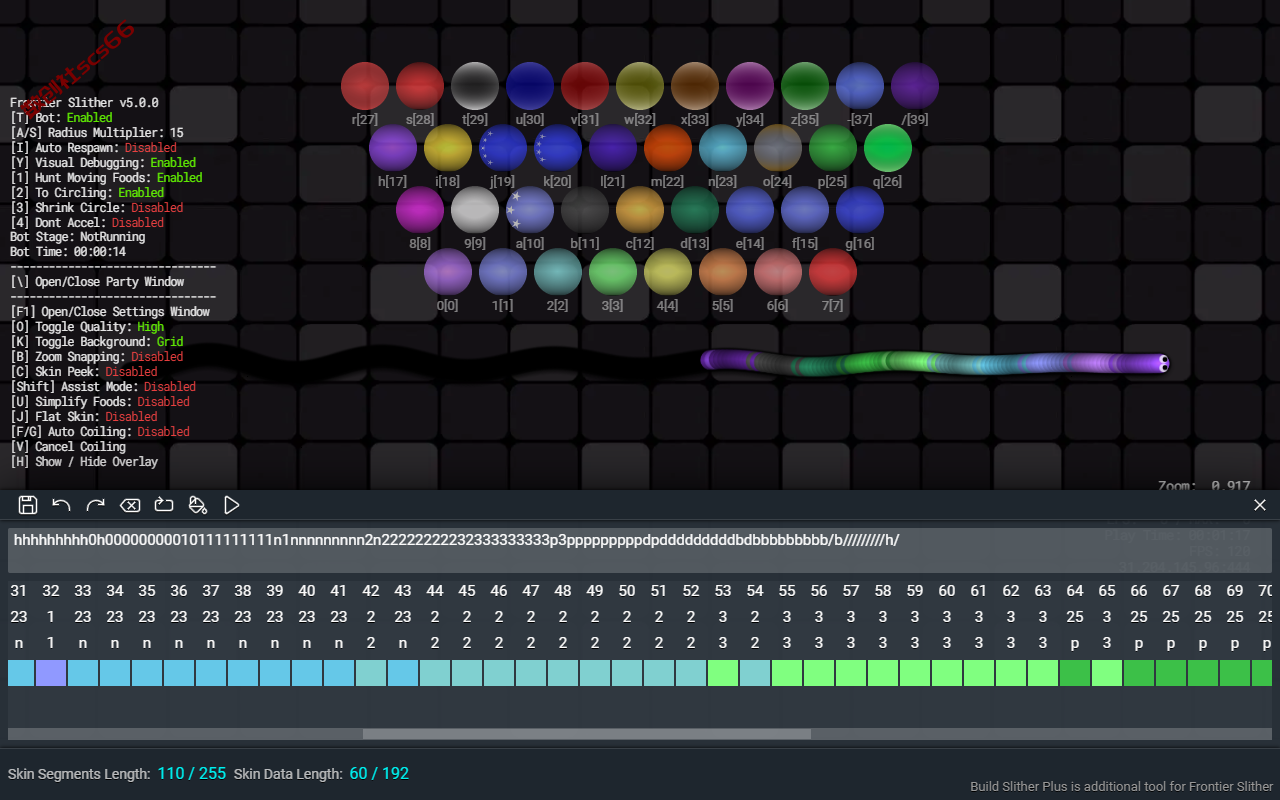Select the dark green cell under segment 64
The image size is (1280, 800).
click(1075, 673)
